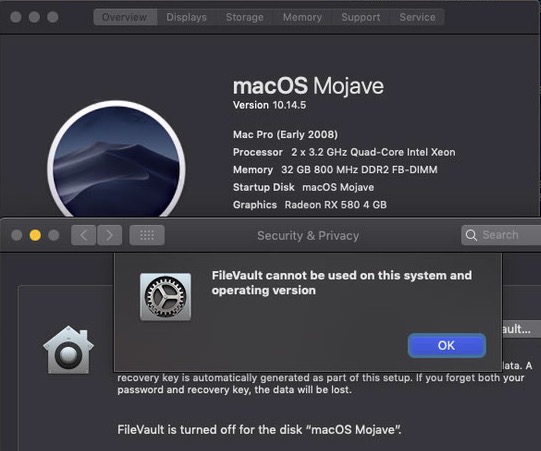Open the Displays tab
Screen dimensions: 541x451
point(186,17)
